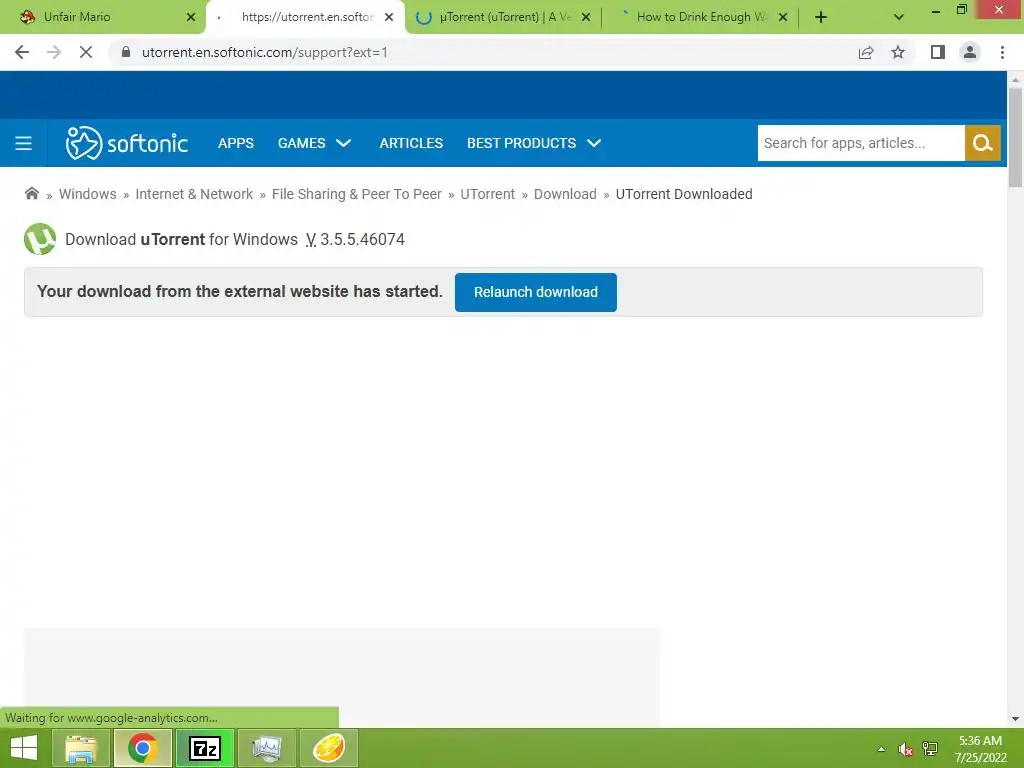Open the GAMES menu item

pos(301,143)
